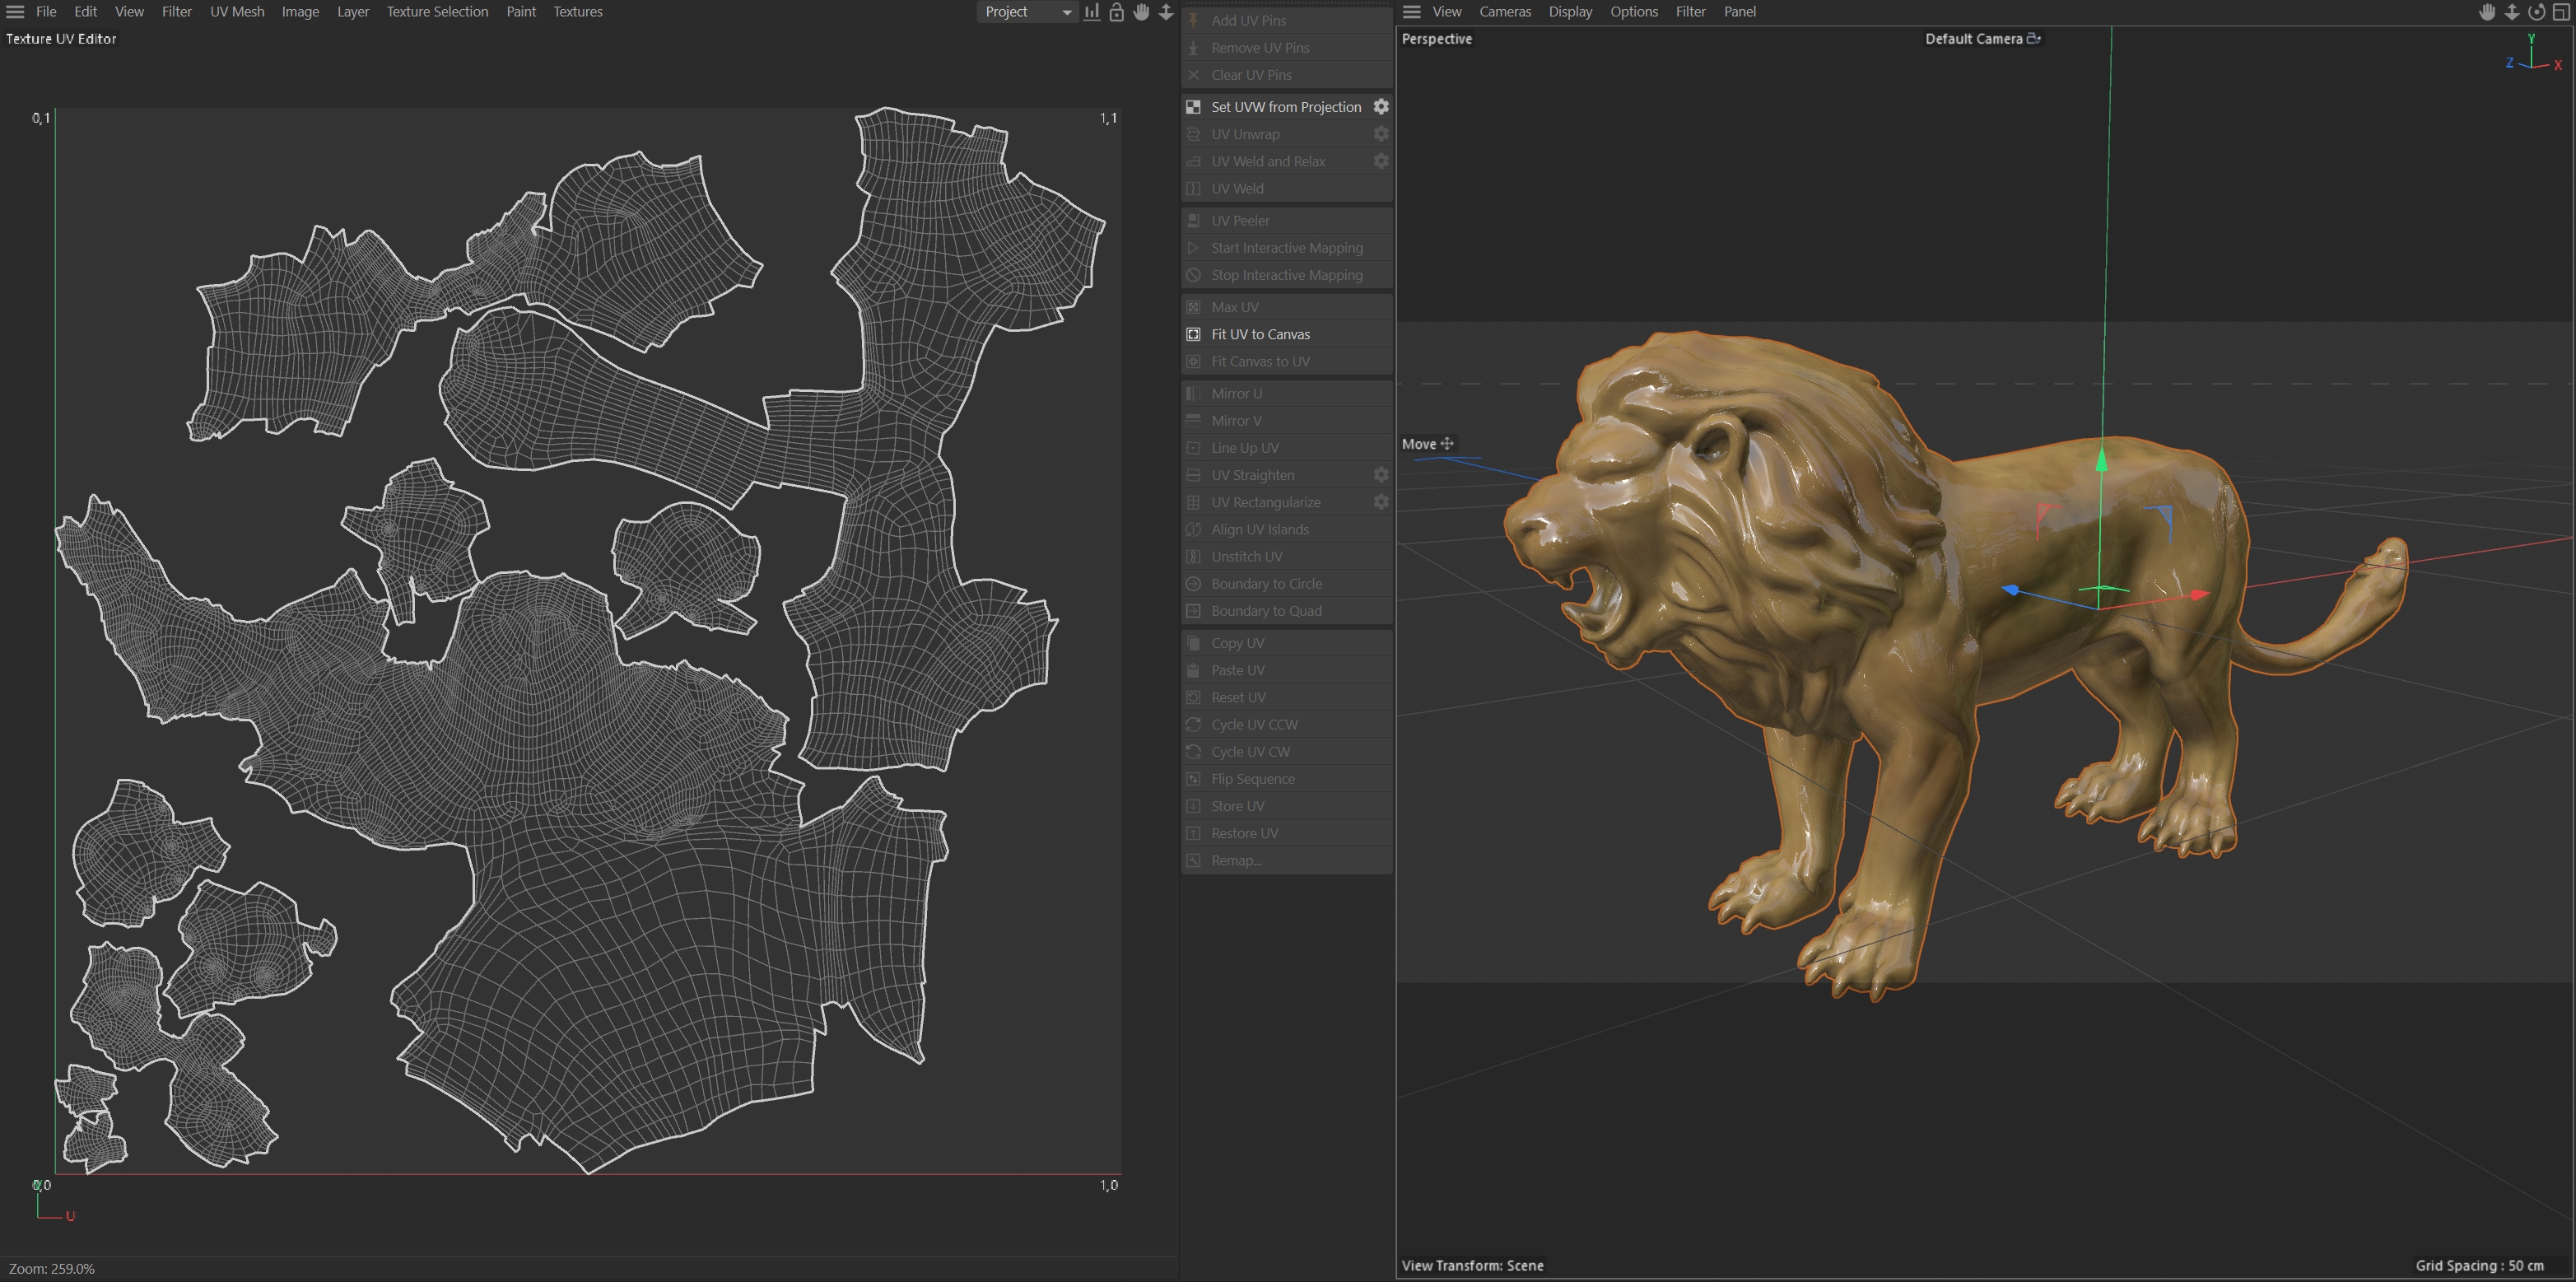Open the Cameras menu in viewport
This screenshot has width=2576, height=1282.
[1505, 12]
